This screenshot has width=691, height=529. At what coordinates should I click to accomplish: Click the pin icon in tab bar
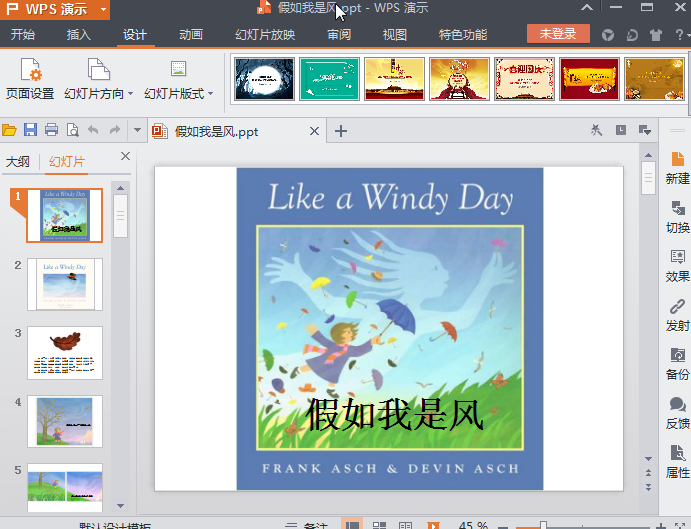pos(596,130)
